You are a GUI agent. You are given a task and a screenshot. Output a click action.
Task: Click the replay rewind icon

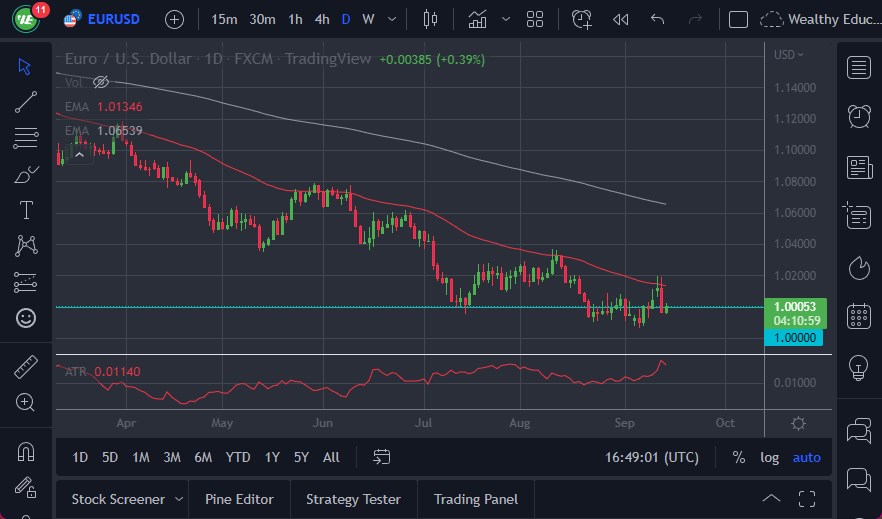click(x=620, y=19)
